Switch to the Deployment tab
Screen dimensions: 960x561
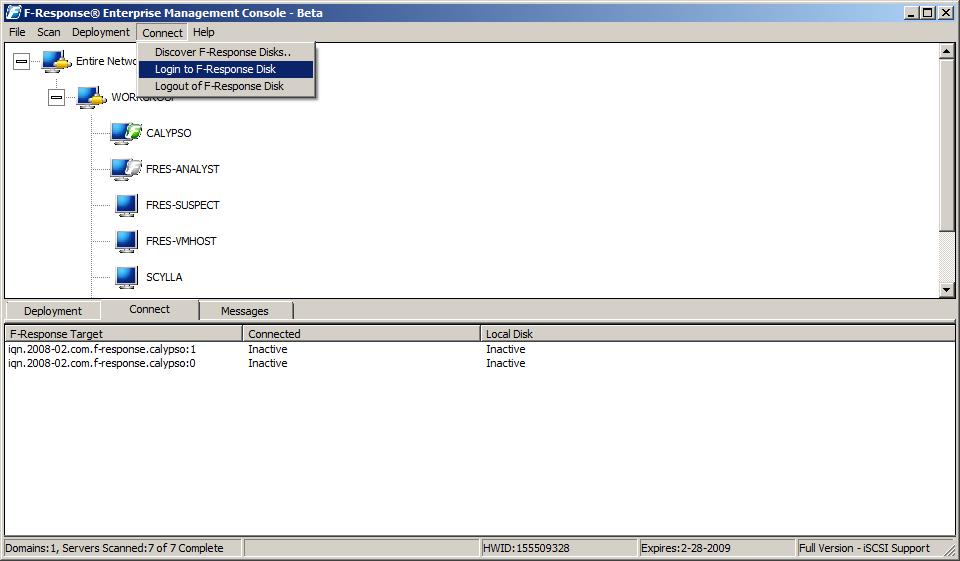pyautogui.click(x=53, y=311)
